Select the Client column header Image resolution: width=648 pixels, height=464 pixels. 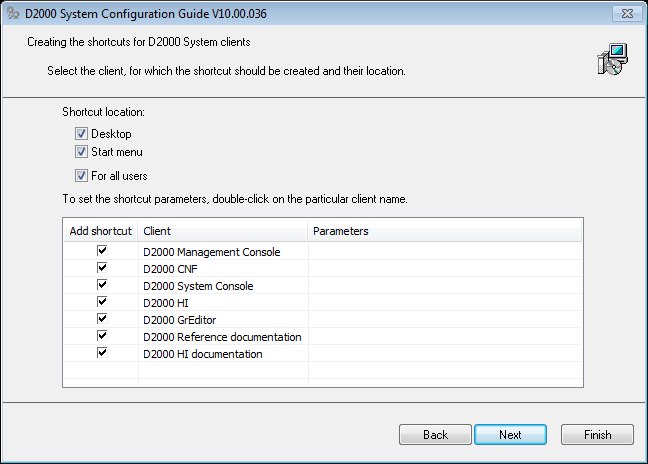(223, 231)
